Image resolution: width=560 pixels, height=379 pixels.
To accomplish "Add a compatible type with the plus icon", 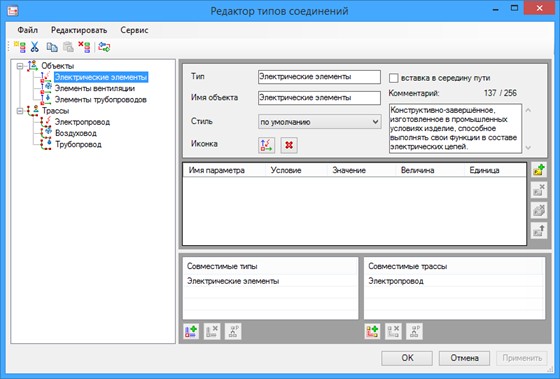I will coord(191,331).
